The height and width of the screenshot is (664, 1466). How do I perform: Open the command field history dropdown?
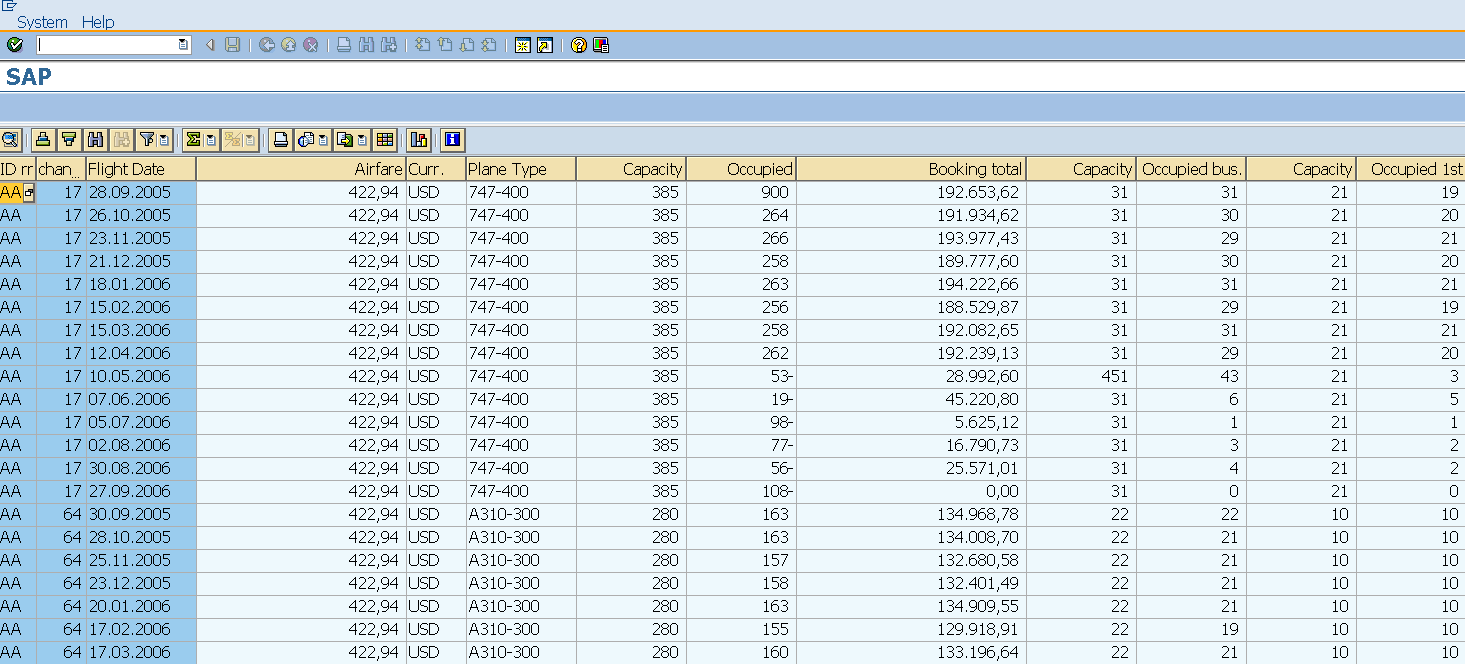pyautogui.click(x=183, y=45)
